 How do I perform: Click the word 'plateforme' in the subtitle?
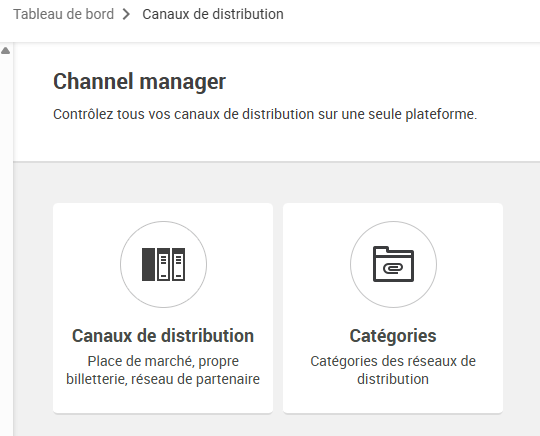pyautogui.click(x=441, y=114)
